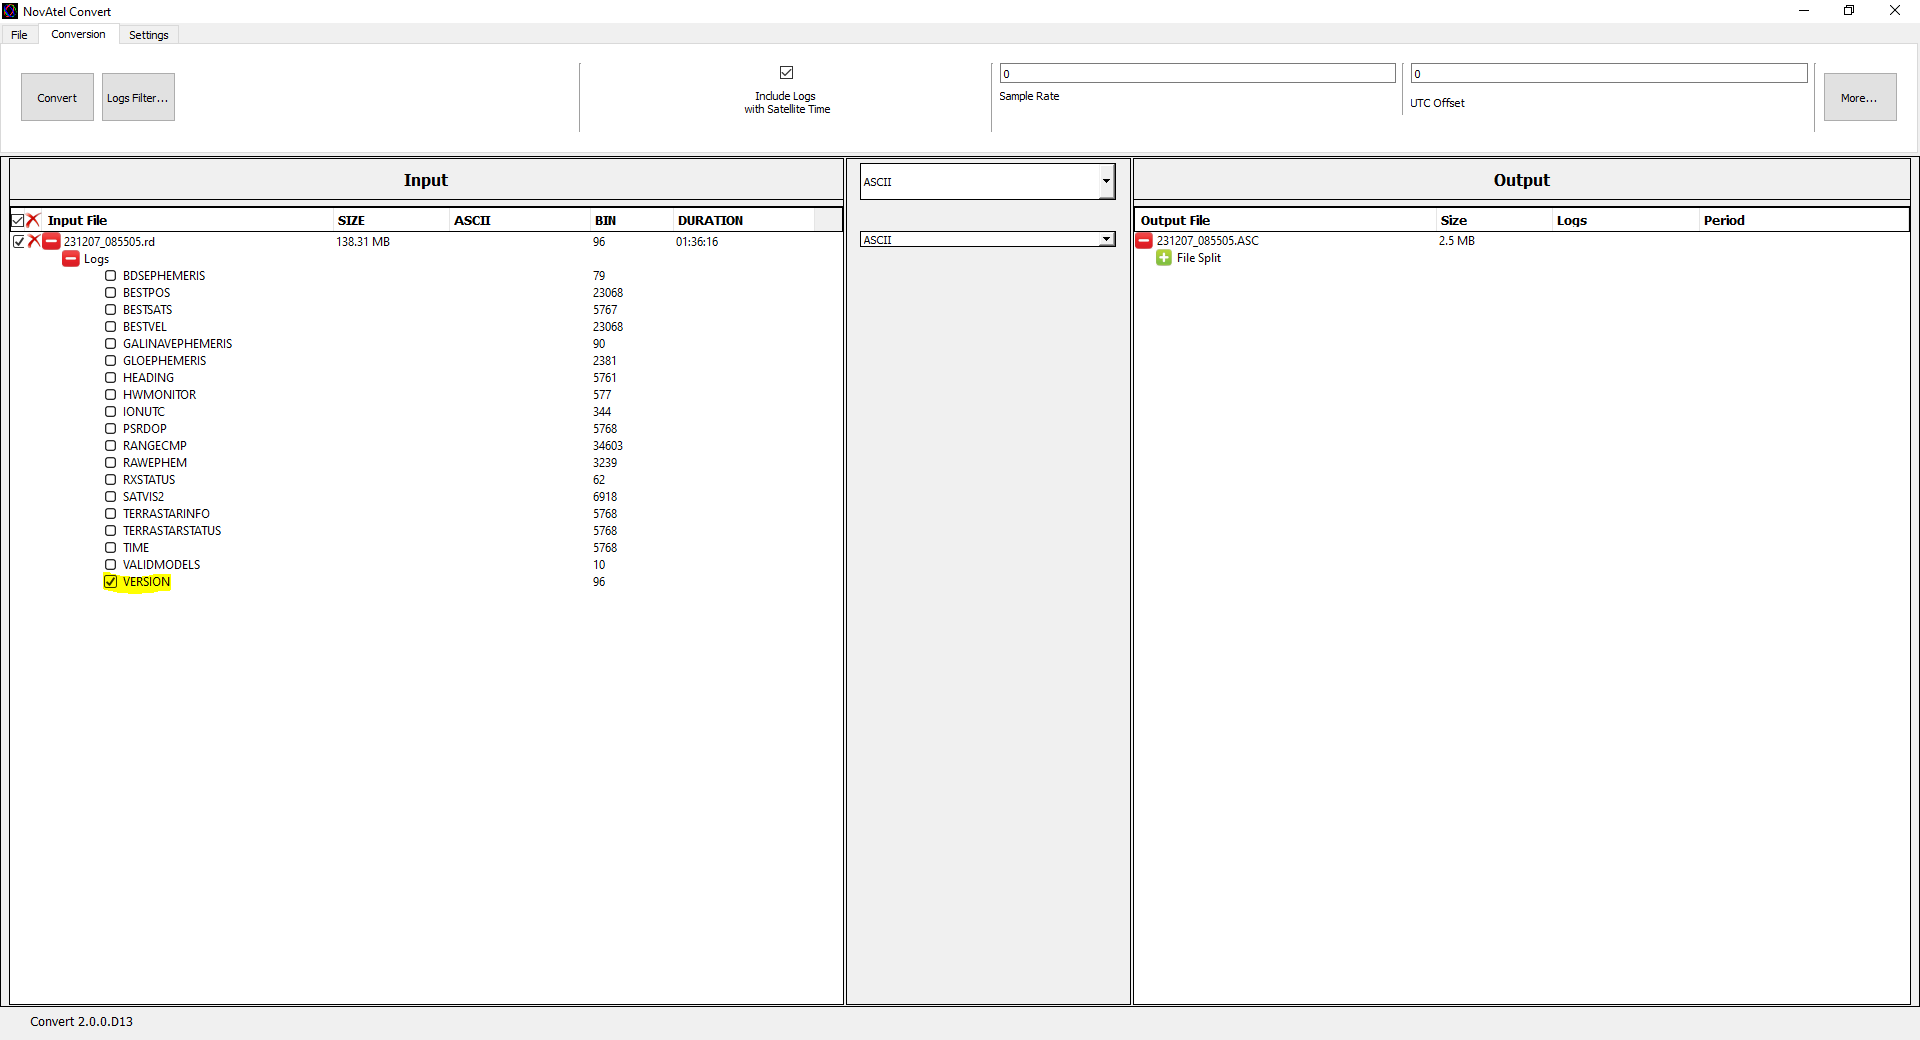Collapse the 231207_085505.ASC output file

click(1144, 241)
